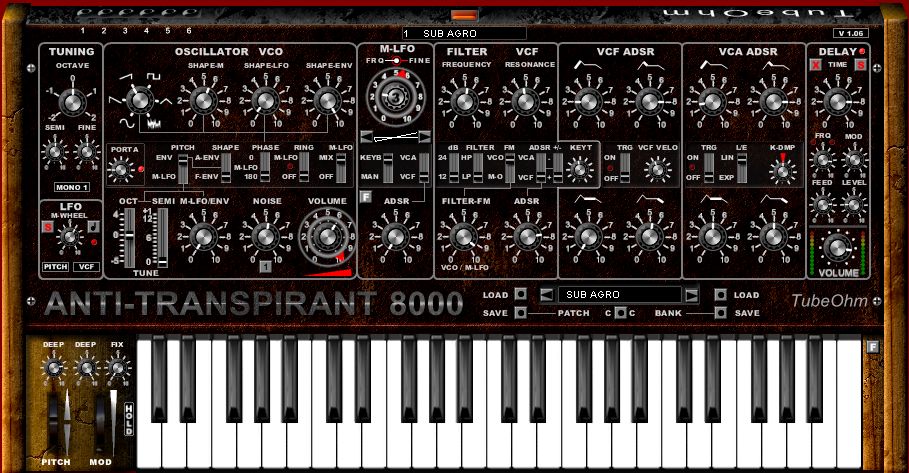909x473 pixels.
Task: Click the SEMI tune slider
Action: [162, 238]
